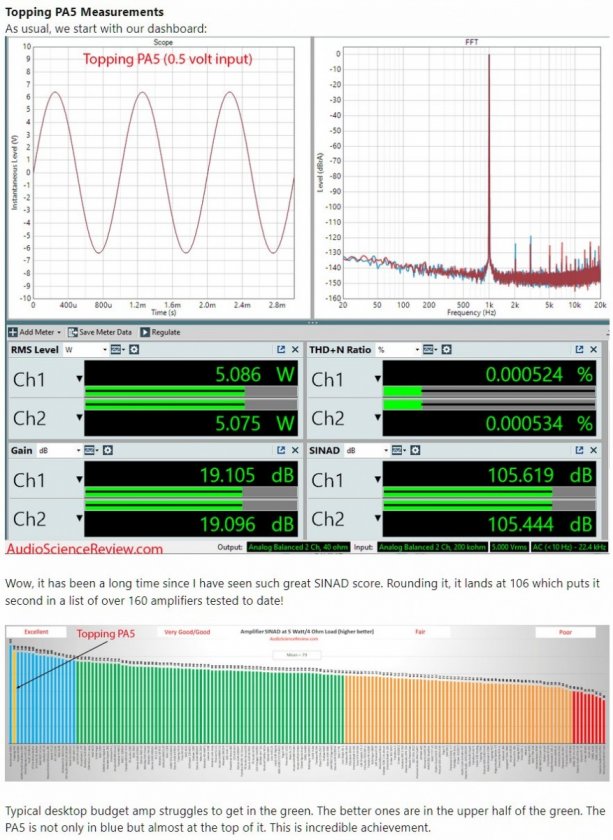Open RMS Level meter settings gear
Screen dimensions: 613x840
click(134, 350)
